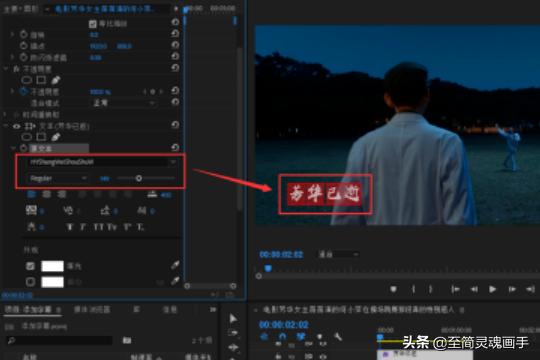The image size is (540, 360).
Task: Expand the Time Remapping group
Action: click(x=5, y=114)
